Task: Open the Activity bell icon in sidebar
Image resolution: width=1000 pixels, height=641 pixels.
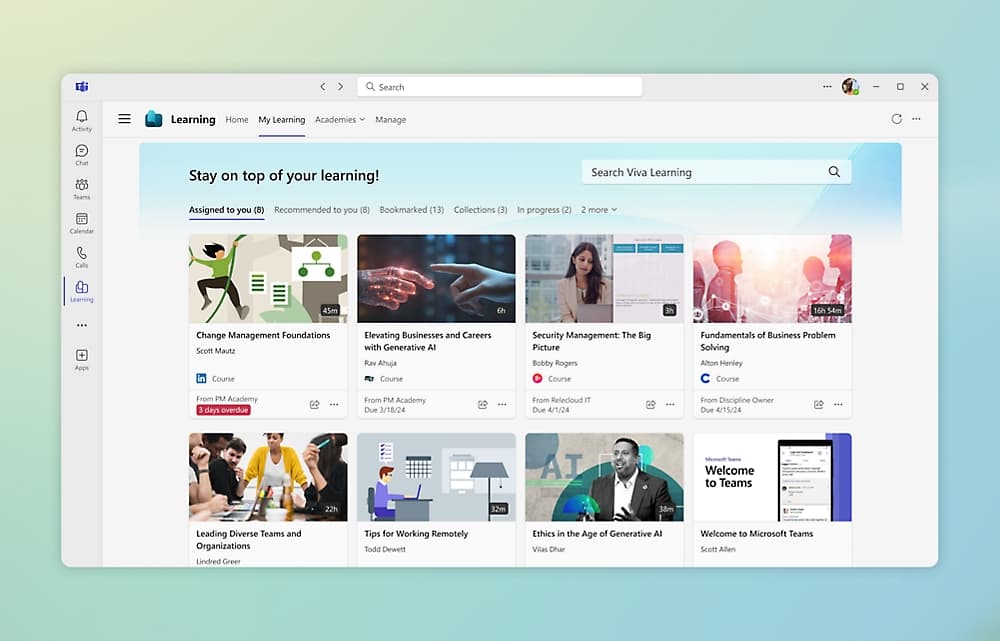Action: pyautogui.click(x=82, y=120)
